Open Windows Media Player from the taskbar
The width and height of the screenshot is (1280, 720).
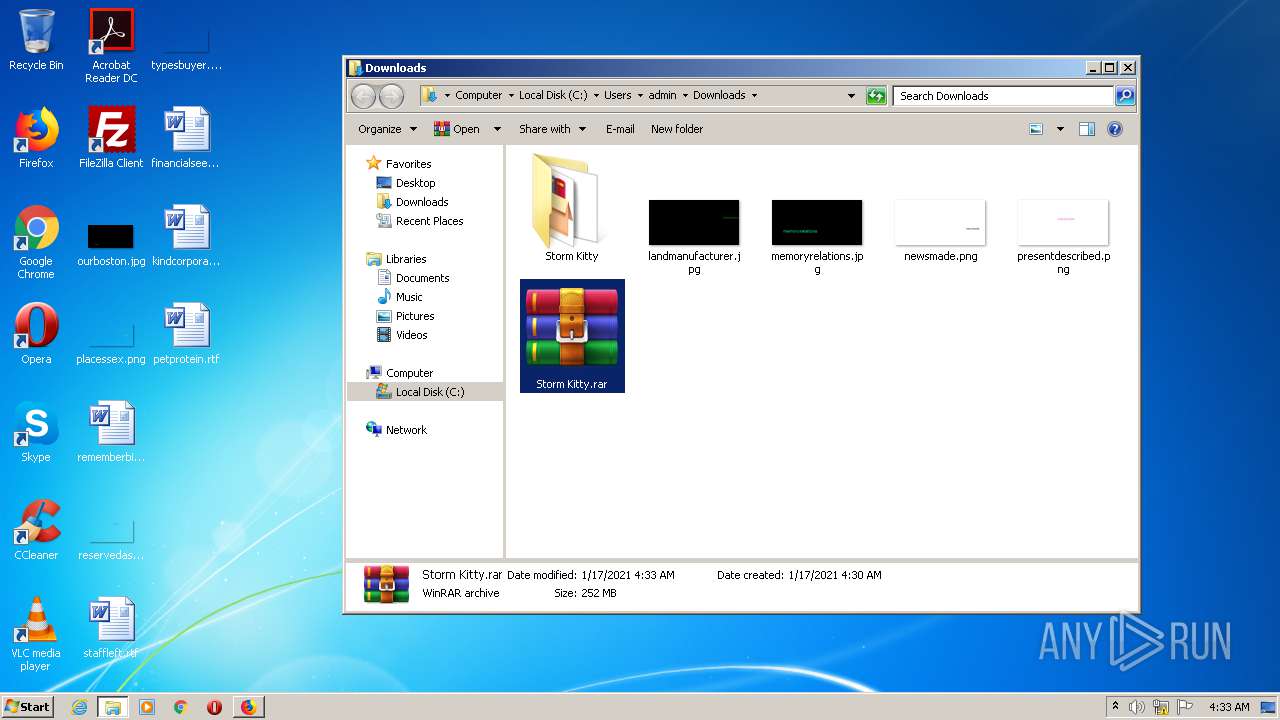click(x=147, y=707)
